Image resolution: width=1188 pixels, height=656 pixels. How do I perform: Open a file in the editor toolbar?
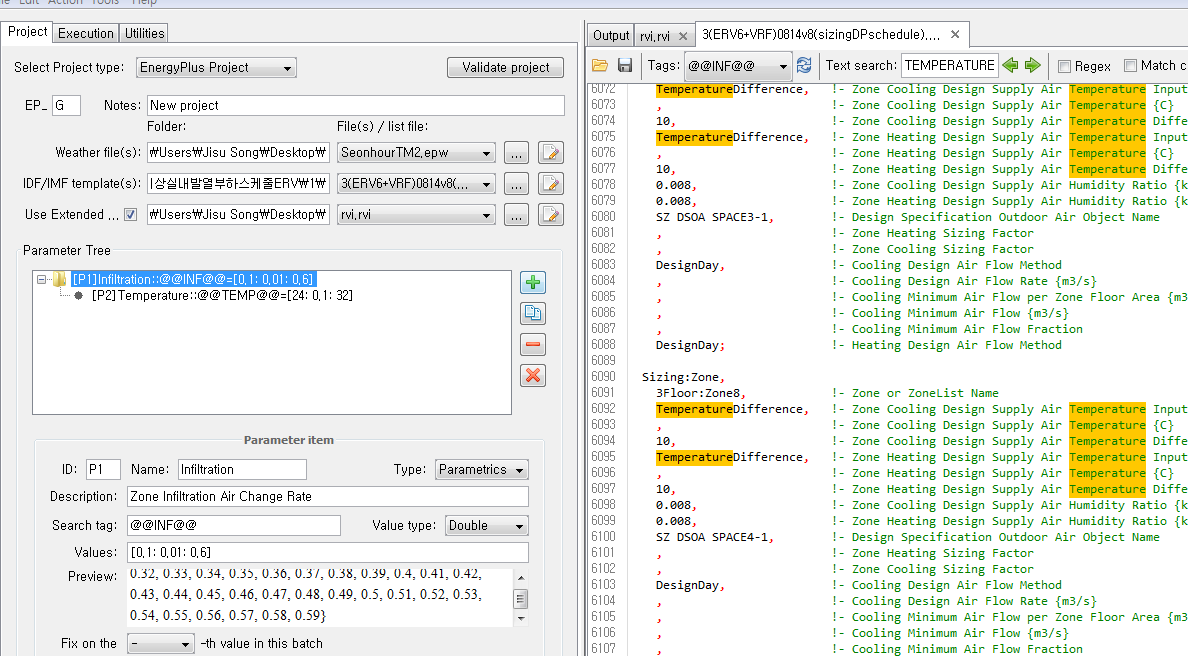(x=600, y=66)
